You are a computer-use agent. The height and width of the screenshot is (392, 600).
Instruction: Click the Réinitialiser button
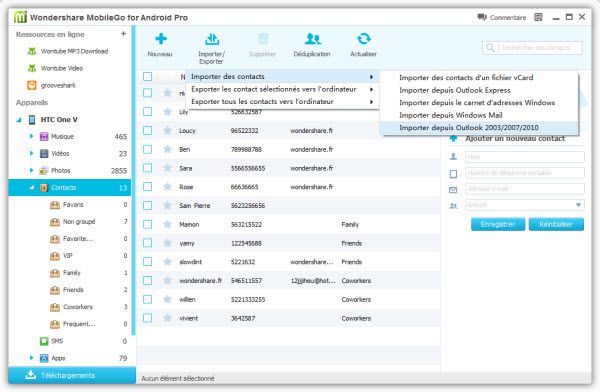(x=556, y=224)
